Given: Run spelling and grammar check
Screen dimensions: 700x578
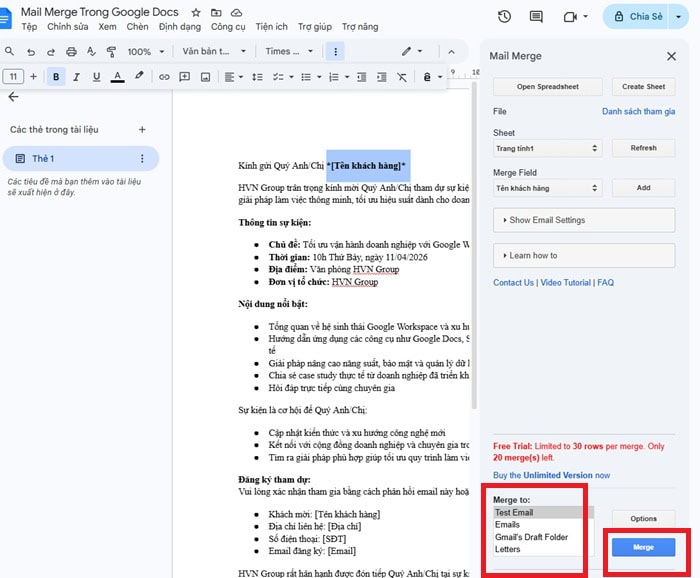Looking at the screenshot, I should point(91,52).
